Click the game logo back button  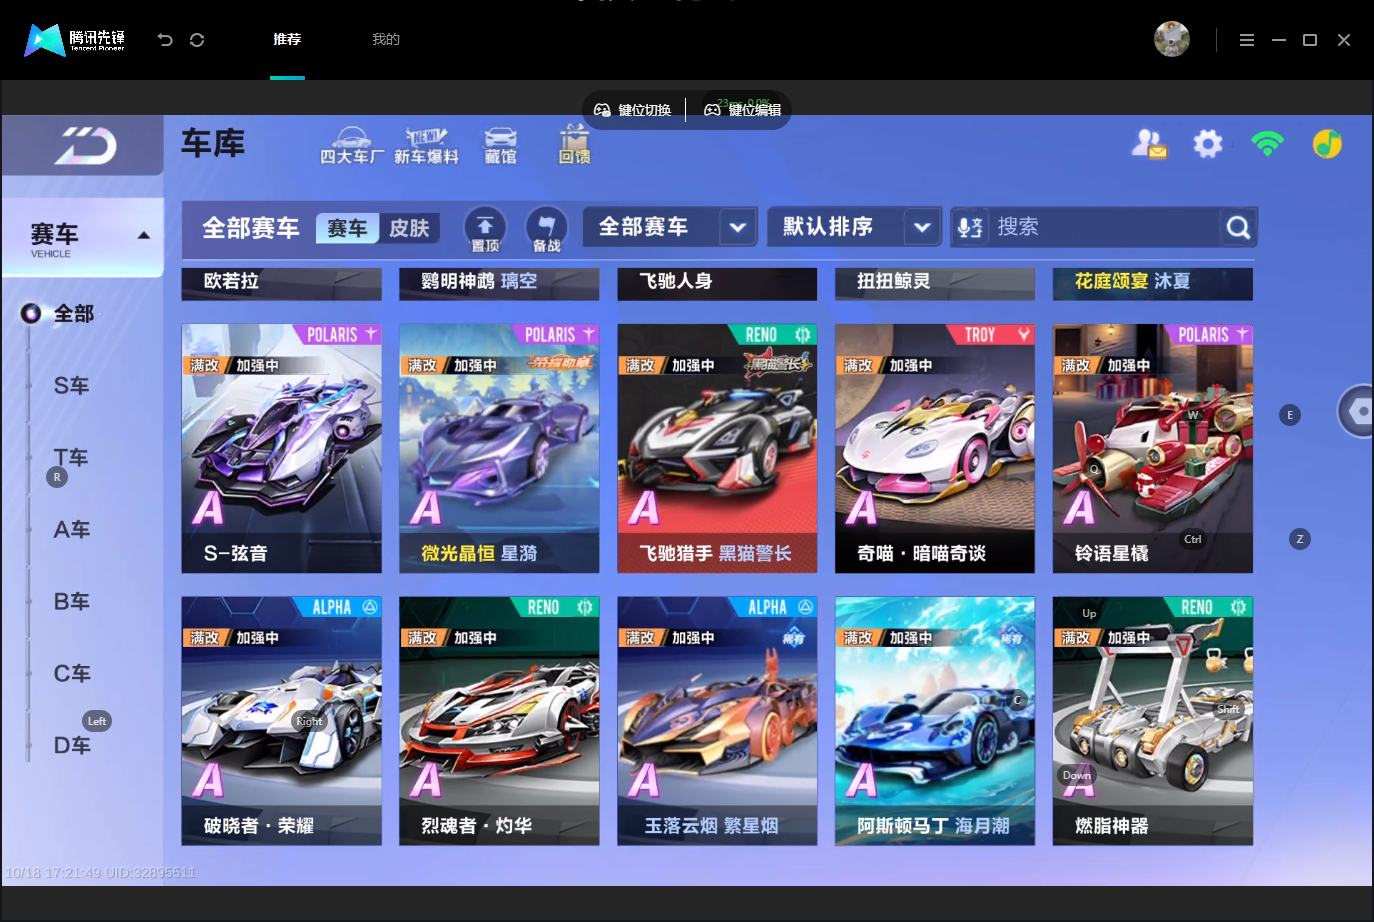pos(84,146)
